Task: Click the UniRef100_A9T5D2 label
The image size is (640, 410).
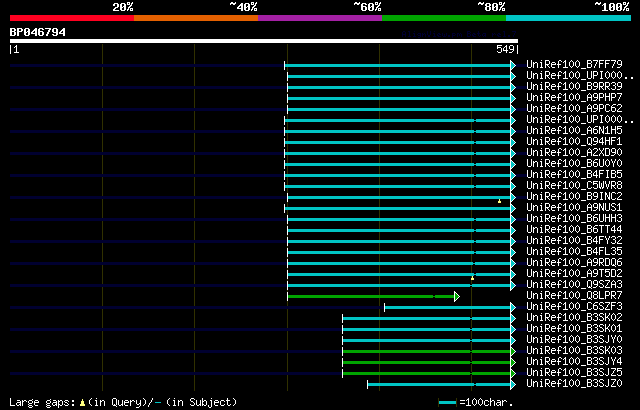Action: point(574,274)
